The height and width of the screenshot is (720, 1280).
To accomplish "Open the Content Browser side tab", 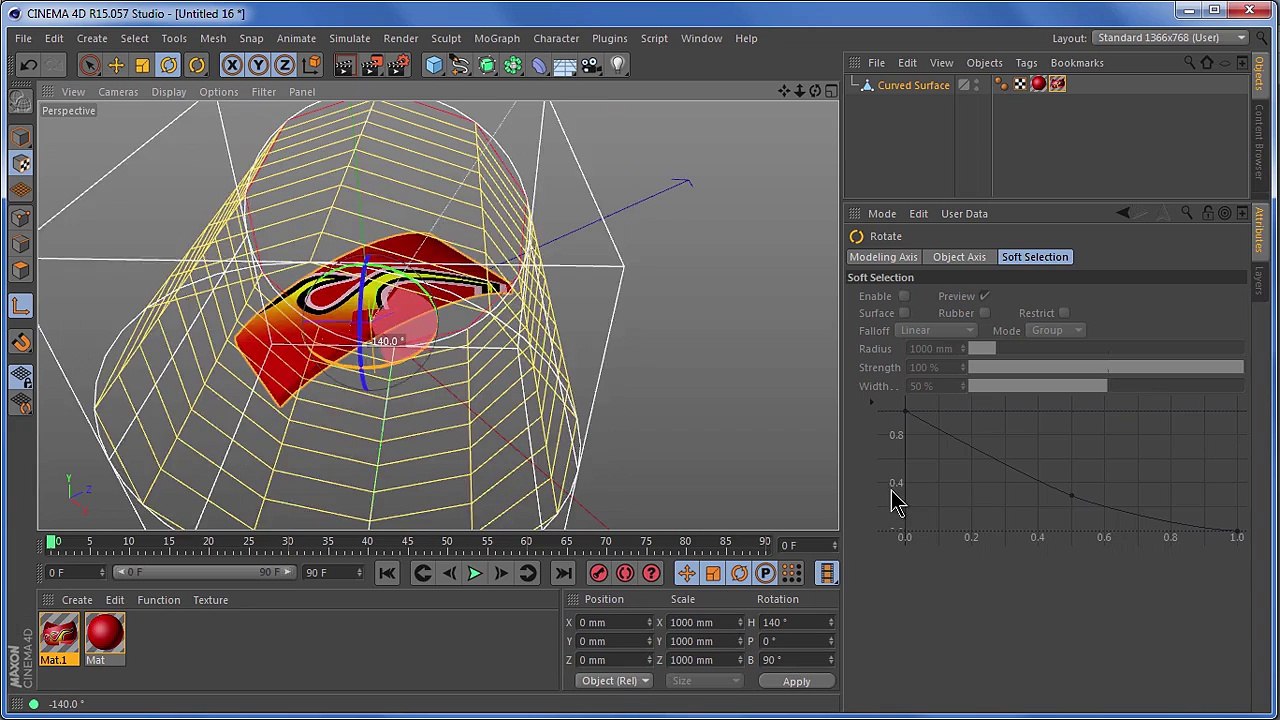I will pyautogui.click(x=1259, y=143).
